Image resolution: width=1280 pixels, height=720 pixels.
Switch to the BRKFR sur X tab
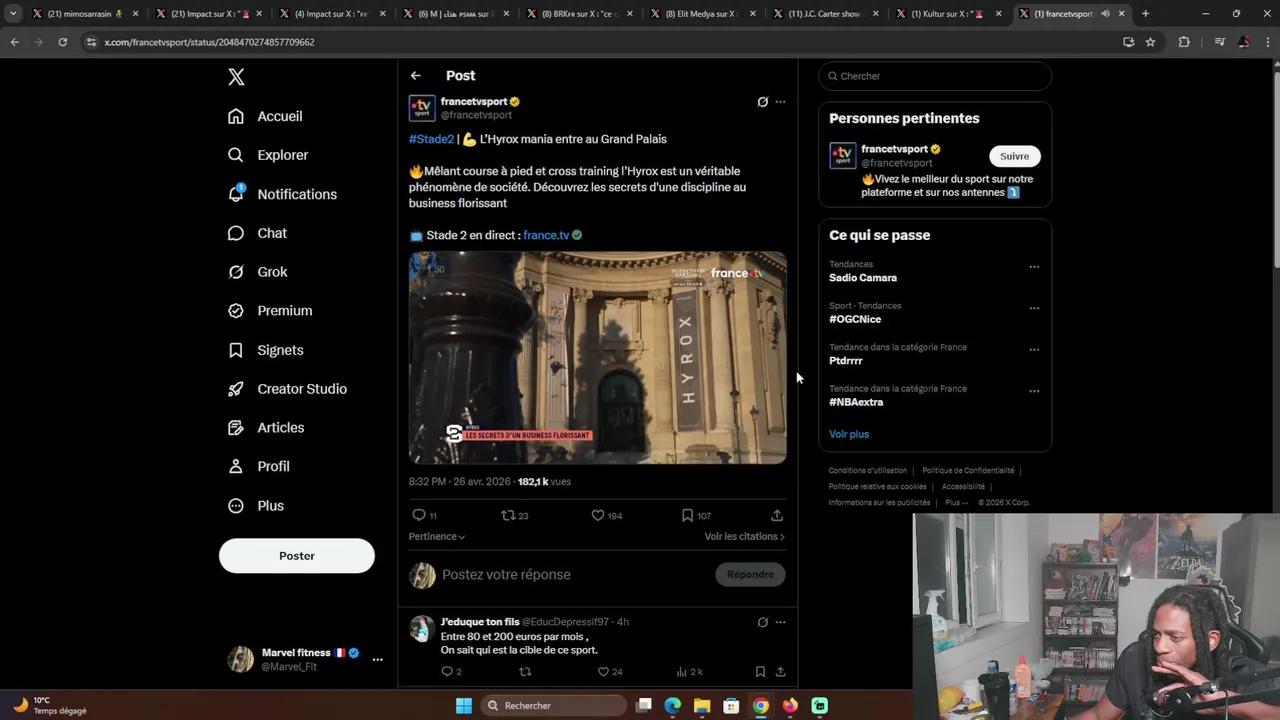click(x=579, y=14)
